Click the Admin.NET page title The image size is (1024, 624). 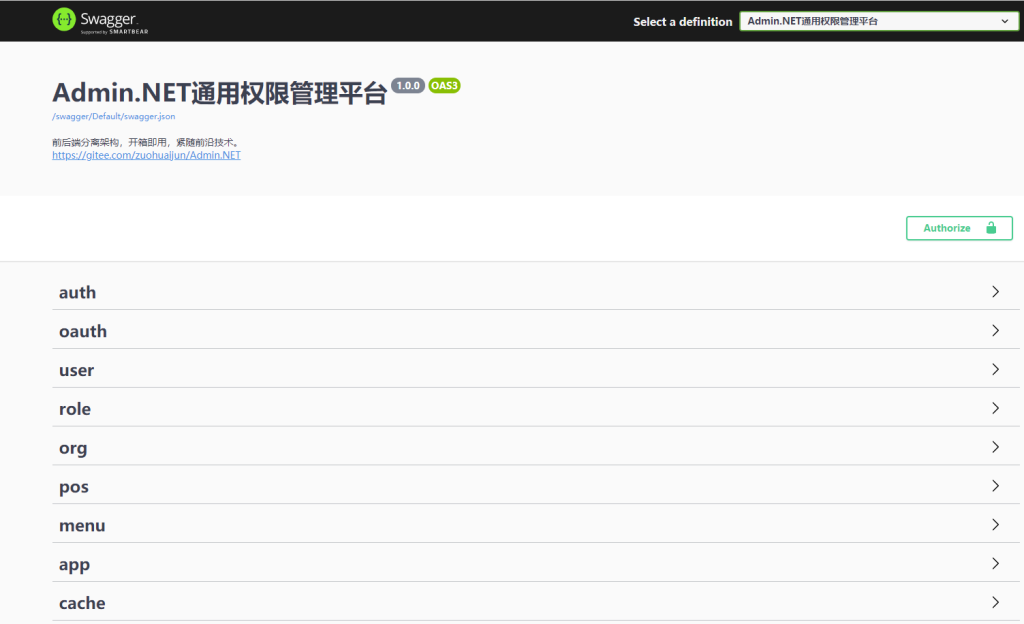coord(219,93)
